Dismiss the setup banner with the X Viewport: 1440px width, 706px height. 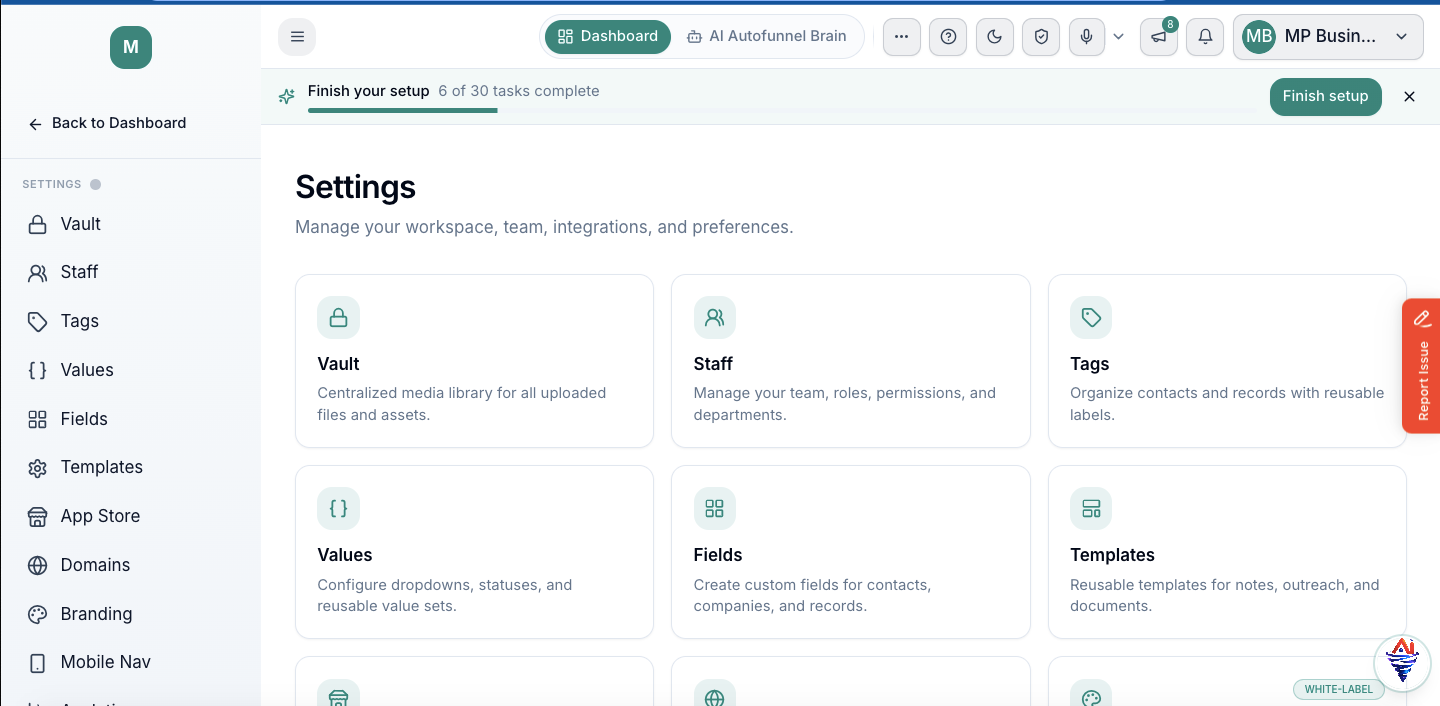click(x=1409, y=96)
